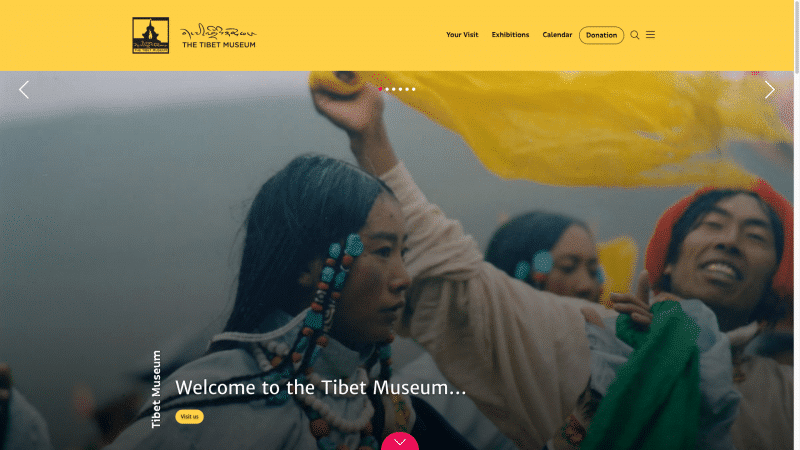Click the Donation button
The width and height of the screenshot is (800, 450).
coord(602,35)
